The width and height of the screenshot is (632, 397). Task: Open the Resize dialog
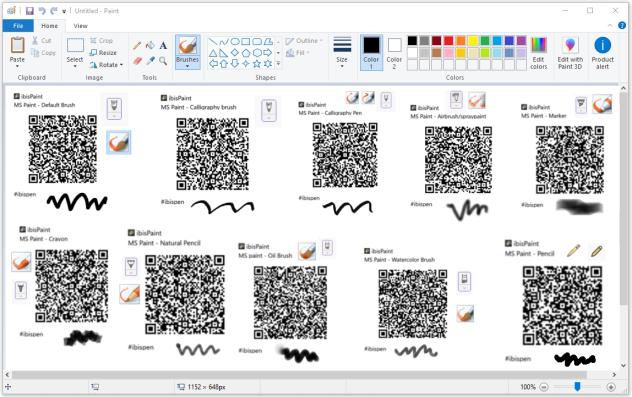click(x=103, y=53)
